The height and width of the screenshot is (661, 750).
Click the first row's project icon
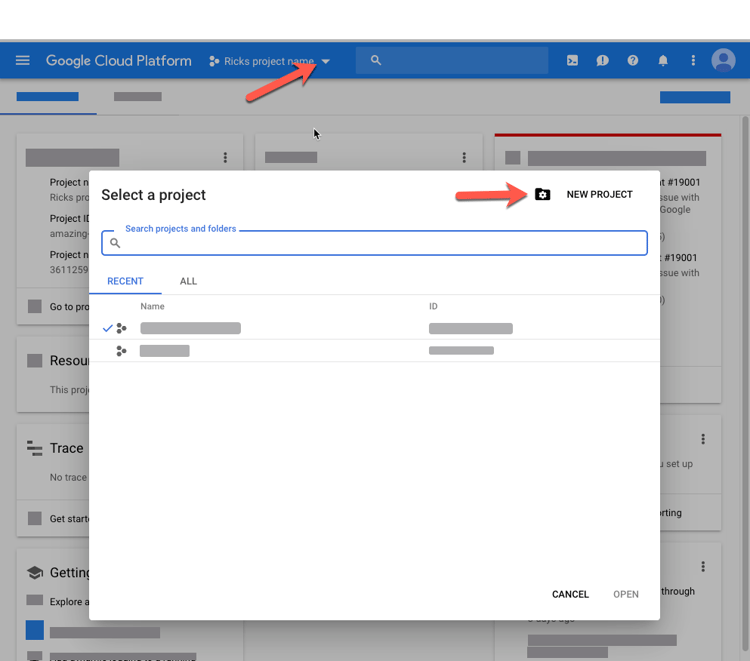(x=121, y=329)
